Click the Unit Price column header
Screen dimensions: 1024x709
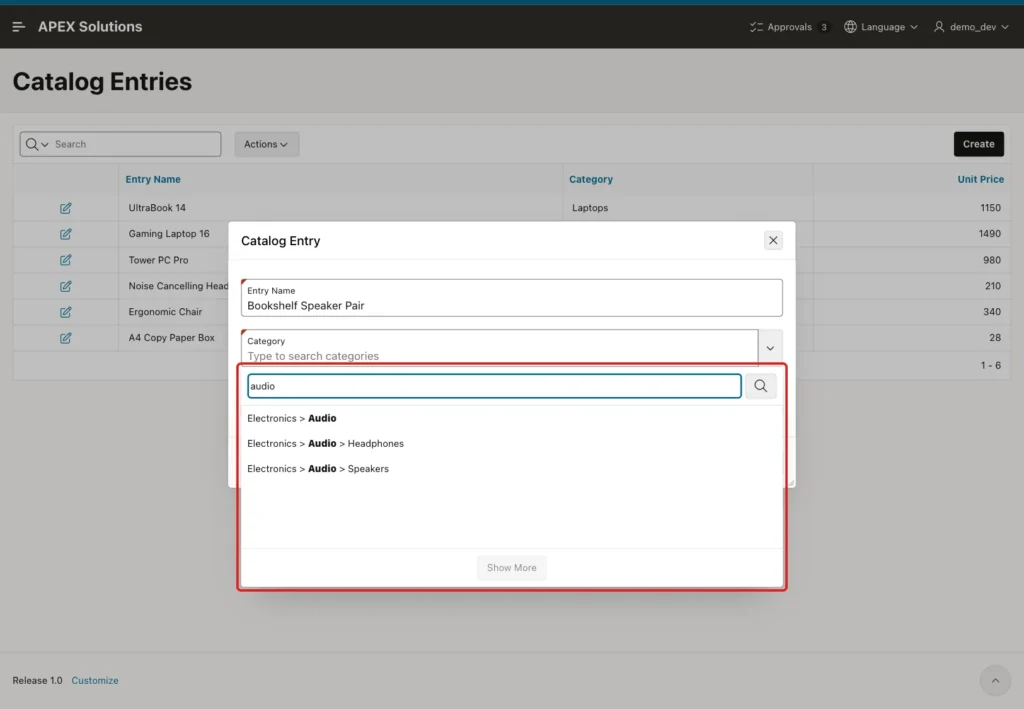(980, 180)
